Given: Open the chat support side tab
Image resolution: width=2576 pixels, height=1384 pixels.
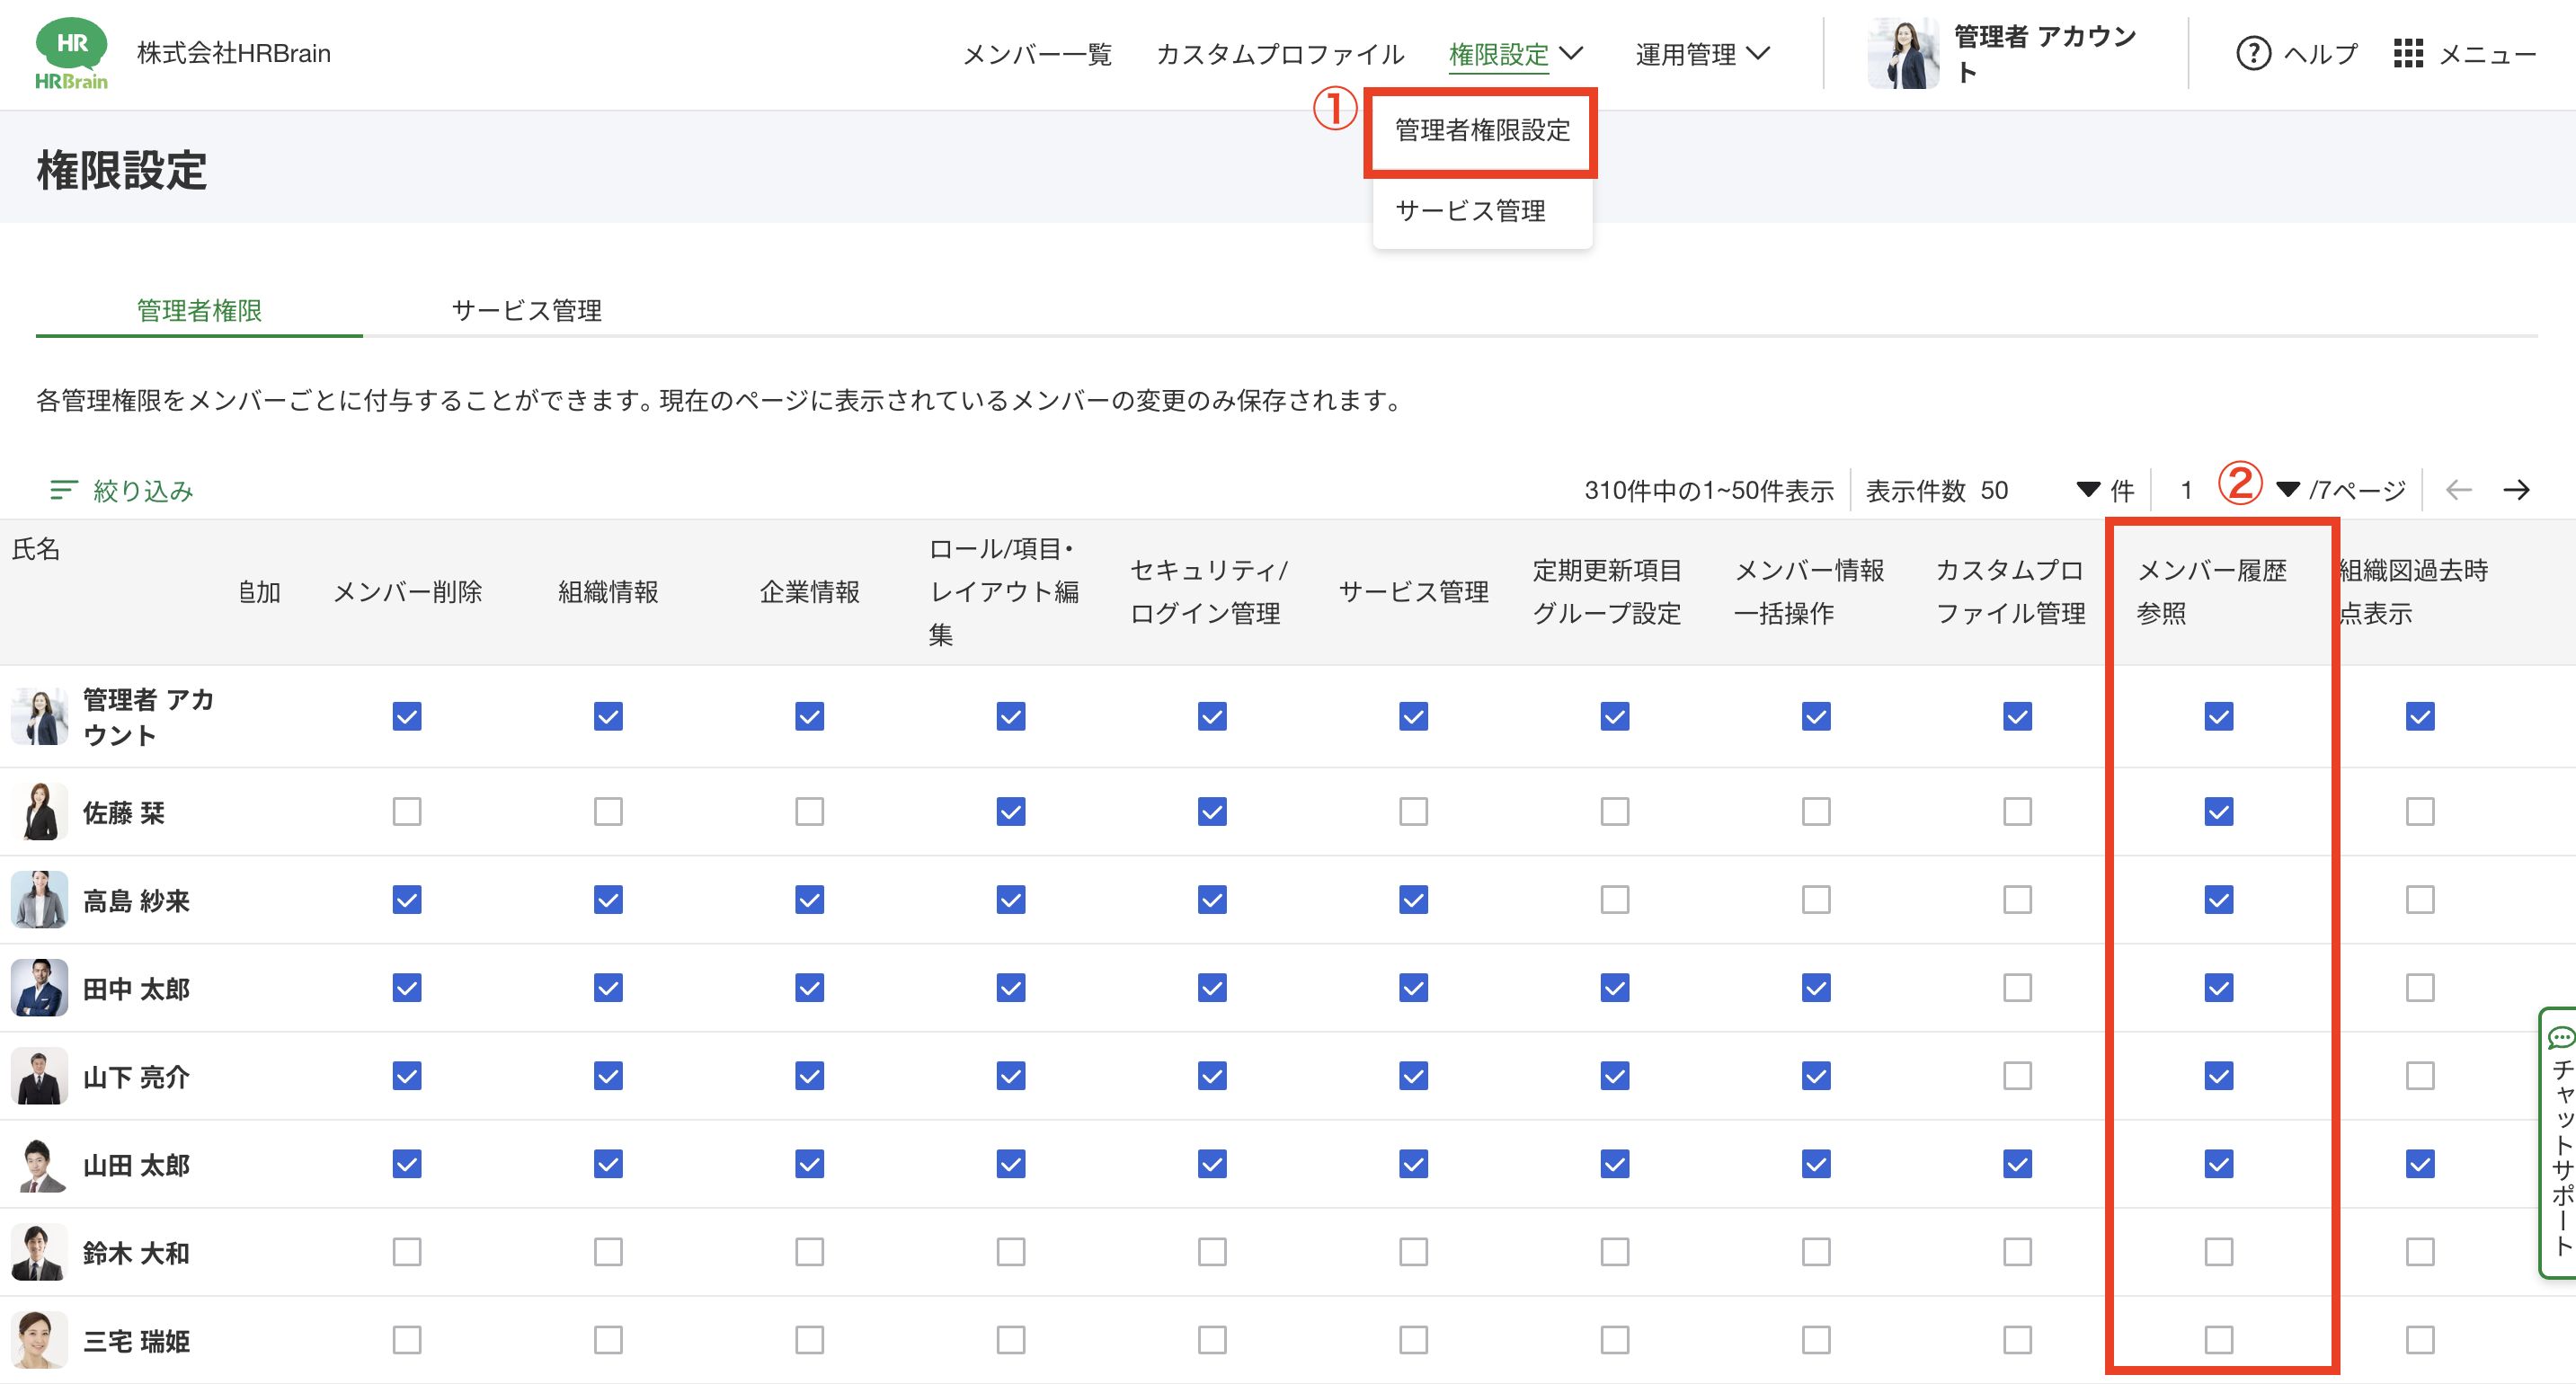Looking at the screenshot, I should pyautogui.click(x=2560, y=1142).
